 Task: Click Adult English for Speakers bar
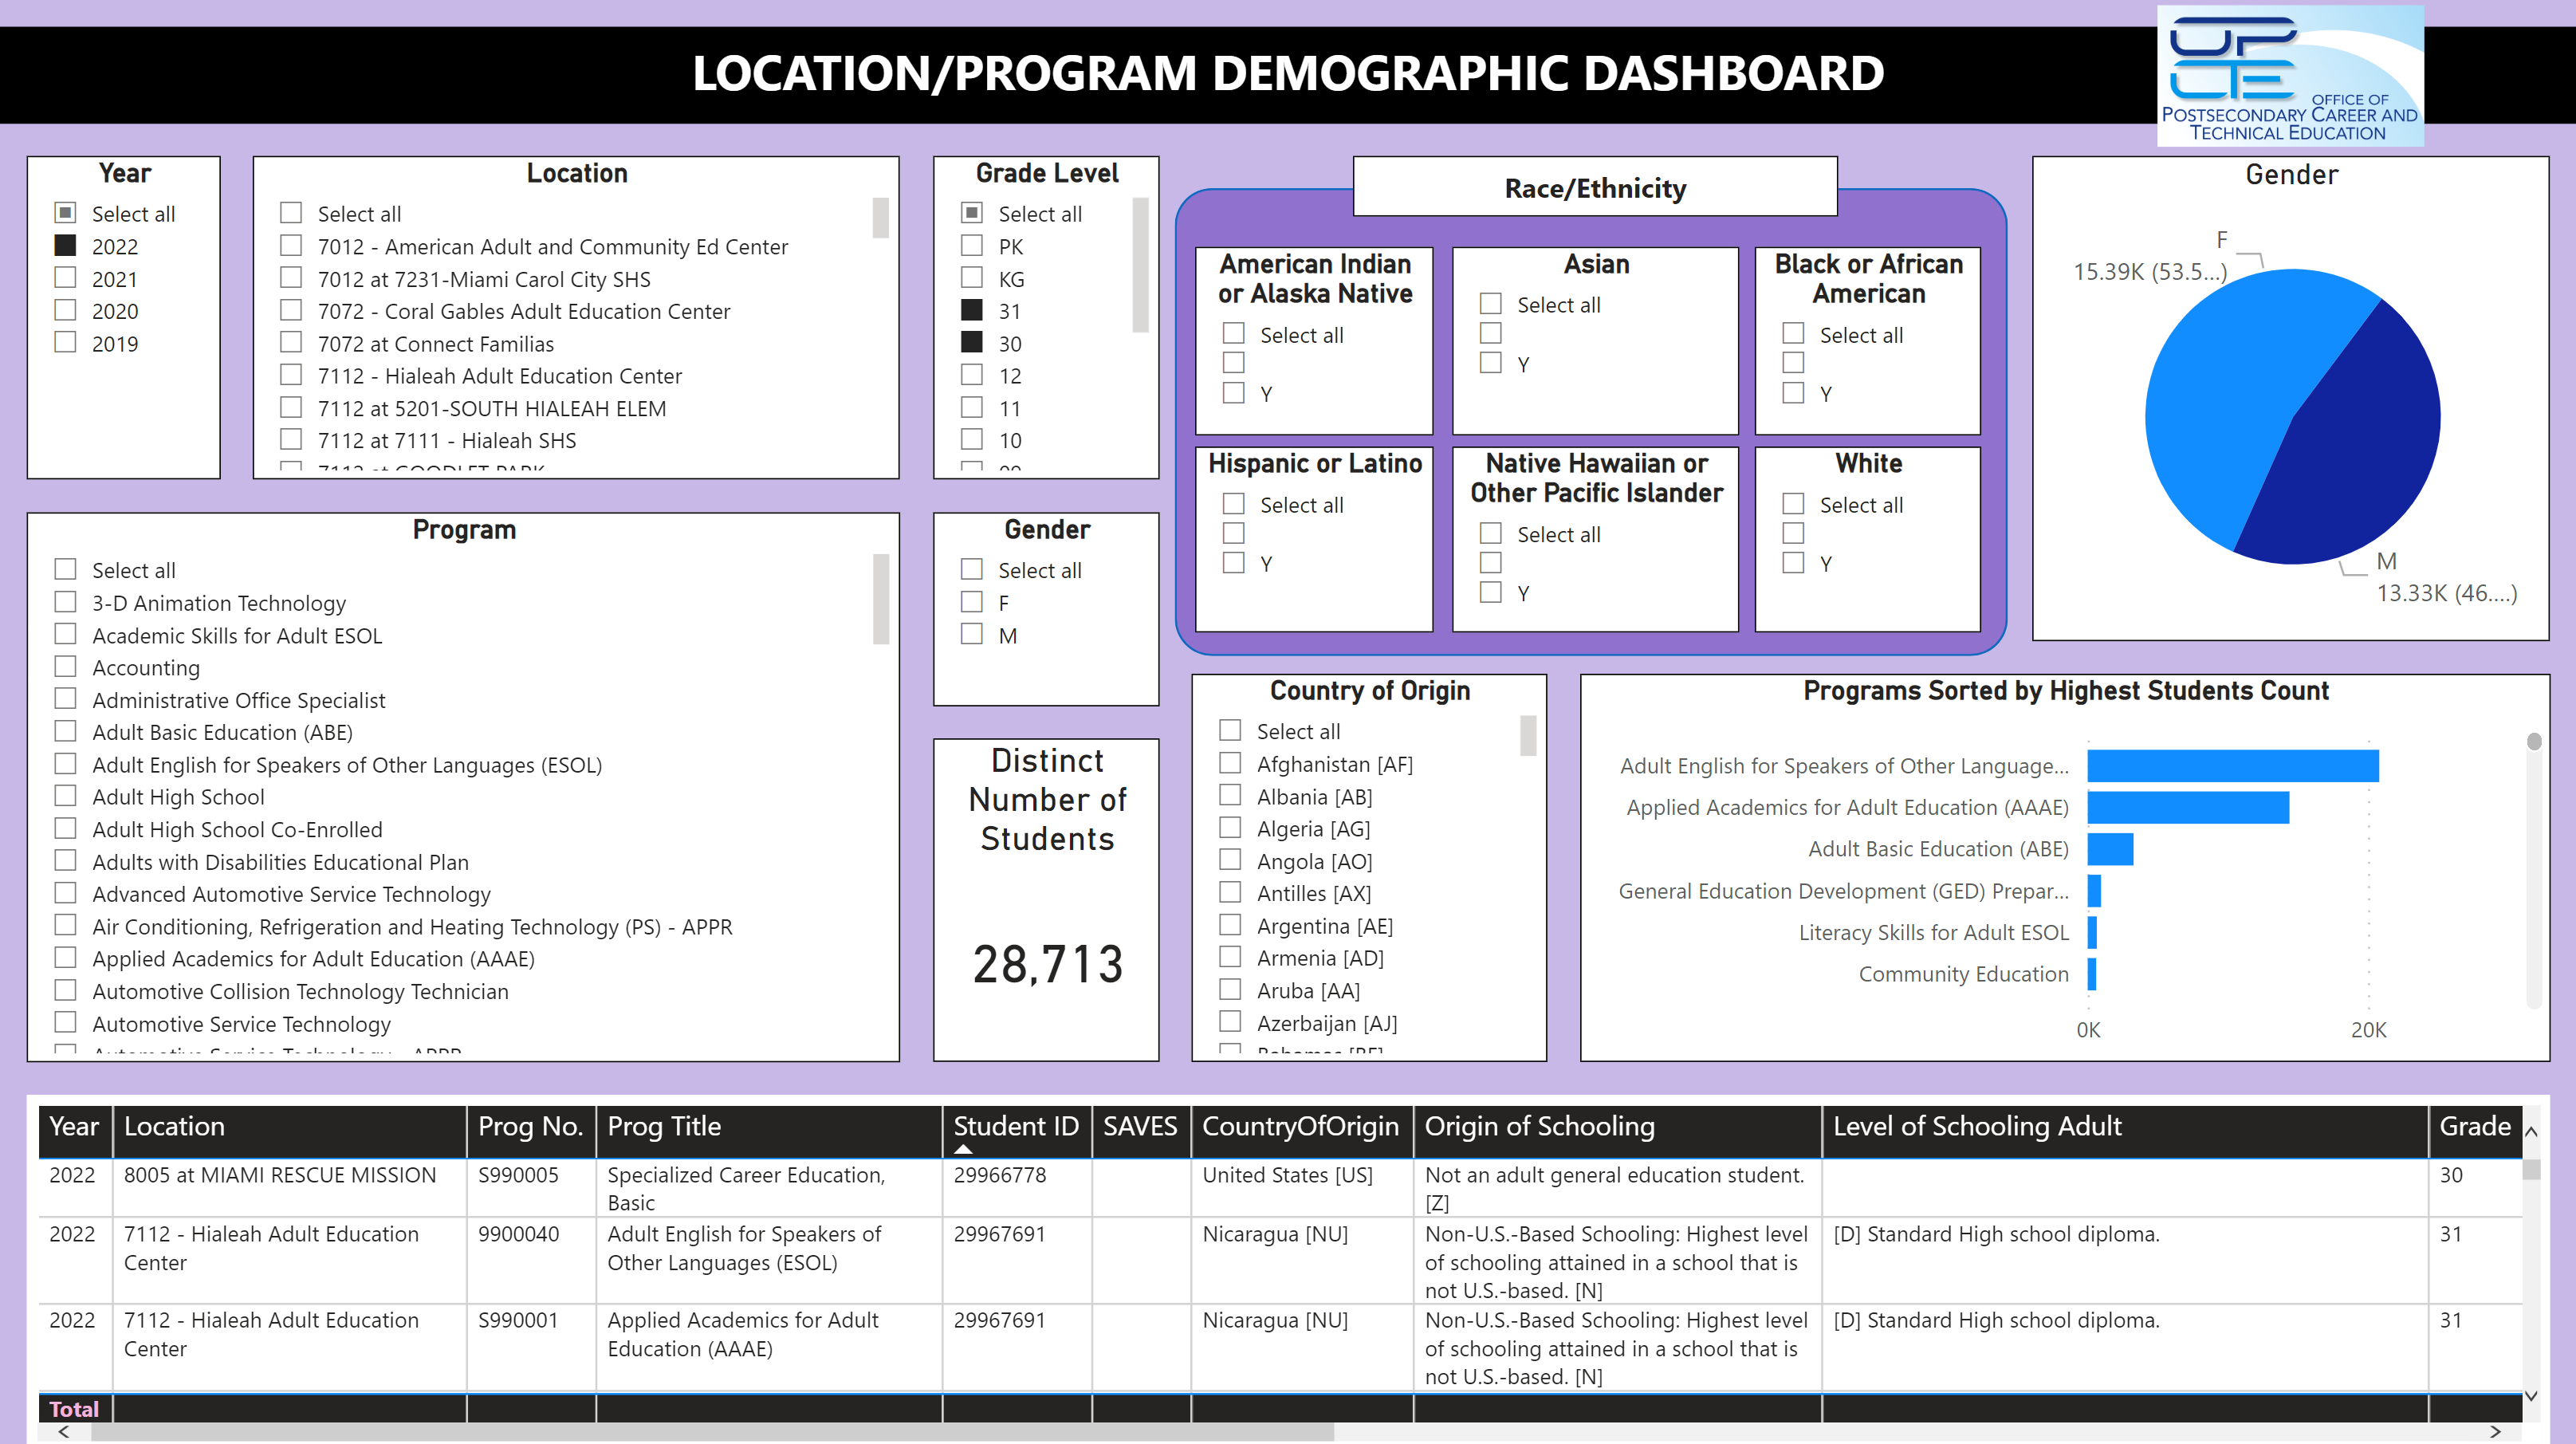[2233, 766]
